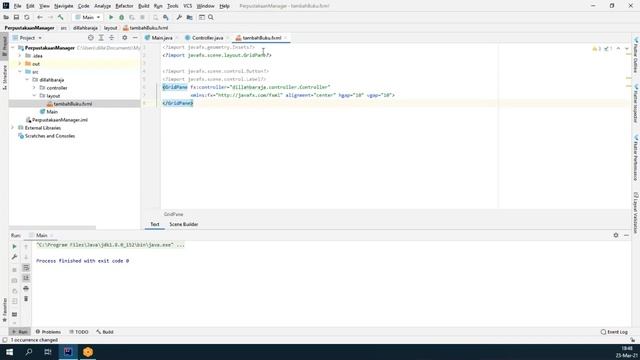Screen dimensions: 640x360
Task: Switch to the Controller.java tab
Action: (x=207, y=38)
